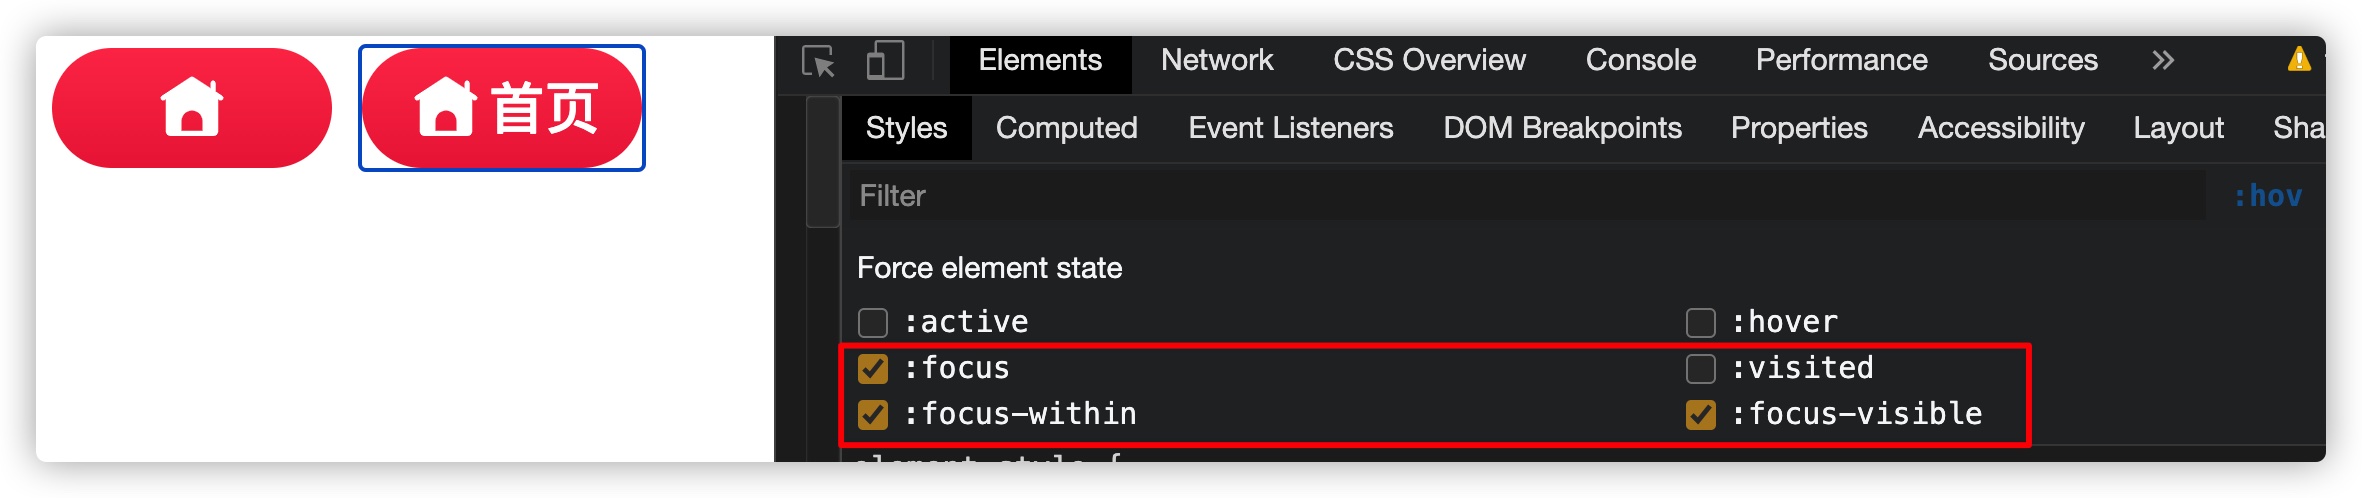Image resolution: width=2362 pixels, height=498 pixels.
Task: Uncheck the :focus-within checkbox
Action: [x=873, y=414]
